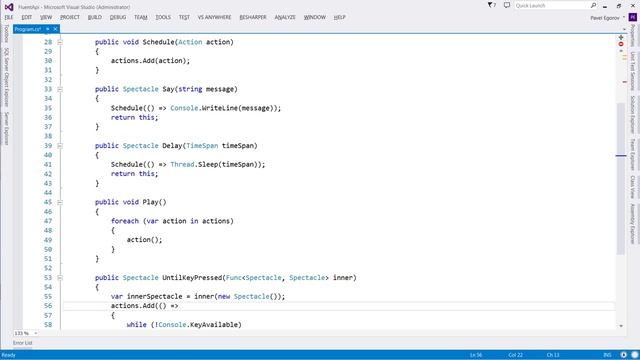The width and height of the screenshot is (640, 360).
Task: Click the Quick Launch magnifier icon
Action: tap(593, 5)
